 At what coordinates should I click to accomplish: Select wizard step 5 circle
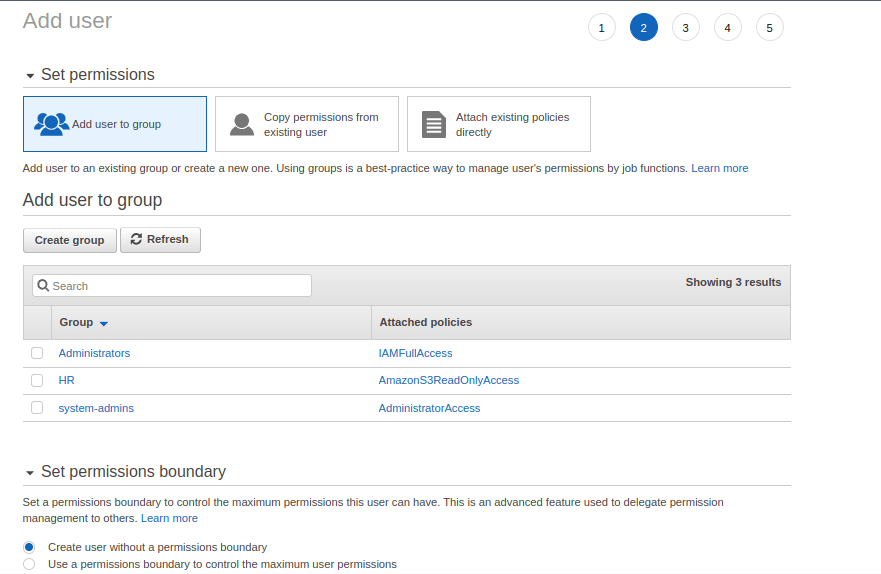(769, 28)
